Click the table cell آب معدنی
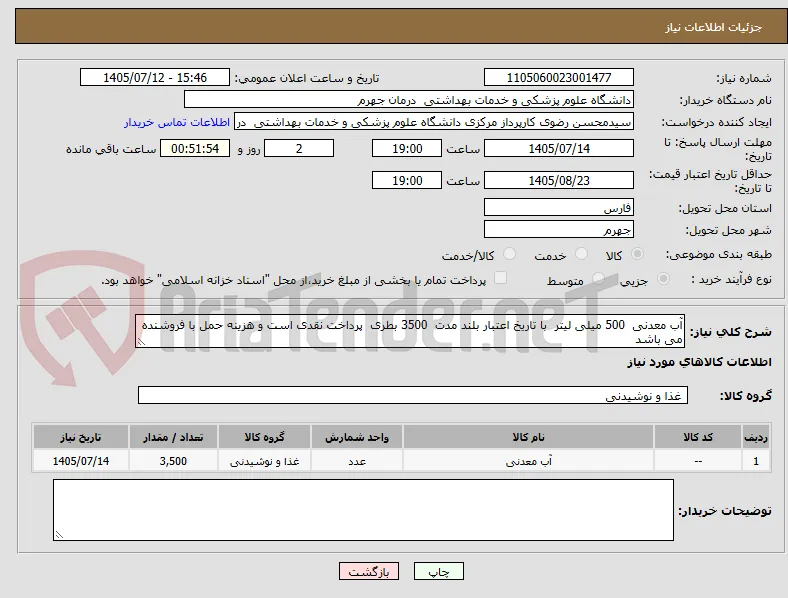Image resolution: width=788 pixels, height=598 pixels. coord(528,461)
